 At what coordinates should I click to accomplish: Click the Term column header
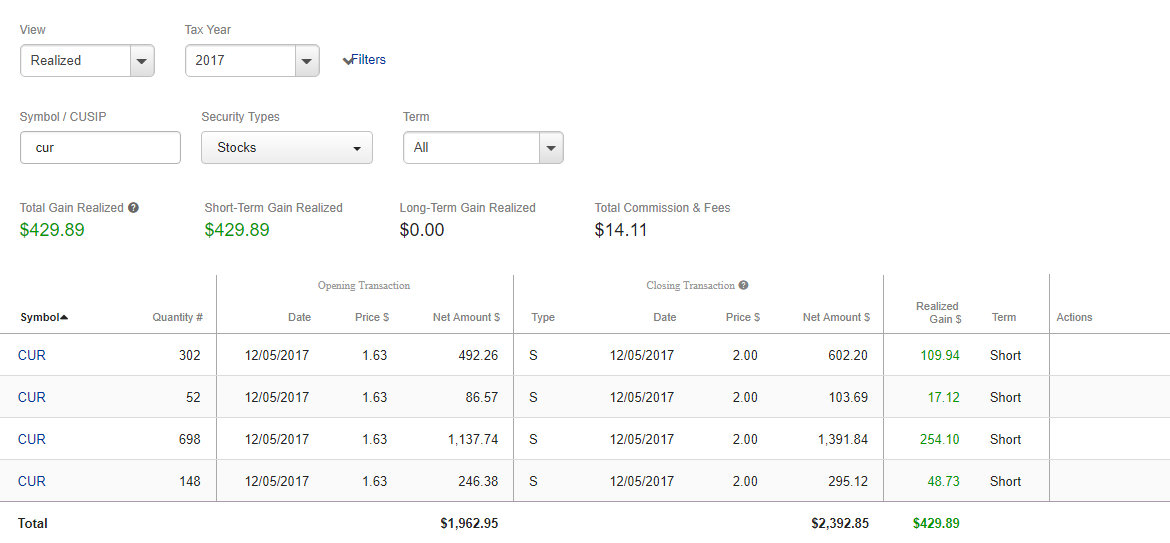tap(1004, 317)
